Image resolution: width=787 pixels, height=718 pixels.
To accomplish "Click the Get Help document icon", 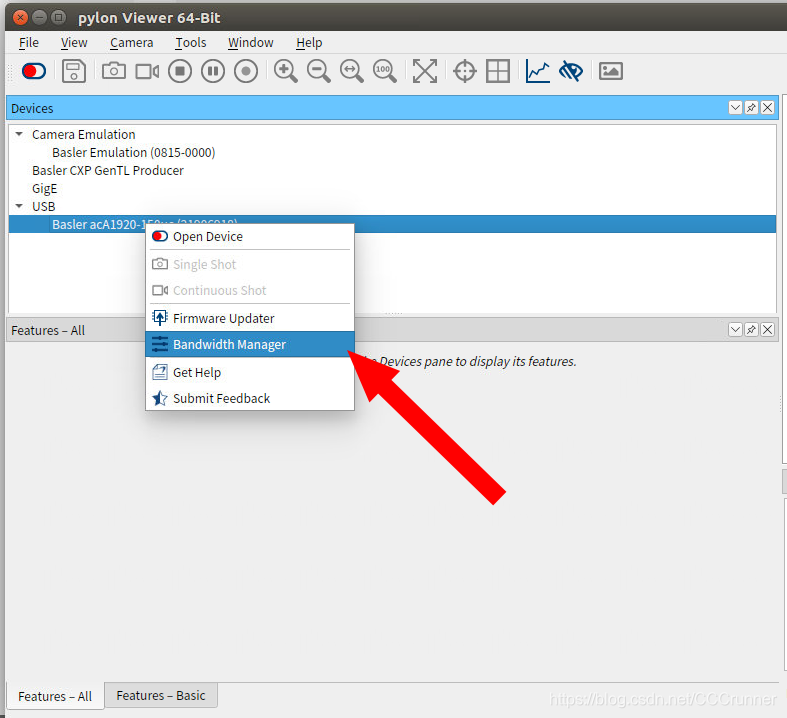I will 160,372.
